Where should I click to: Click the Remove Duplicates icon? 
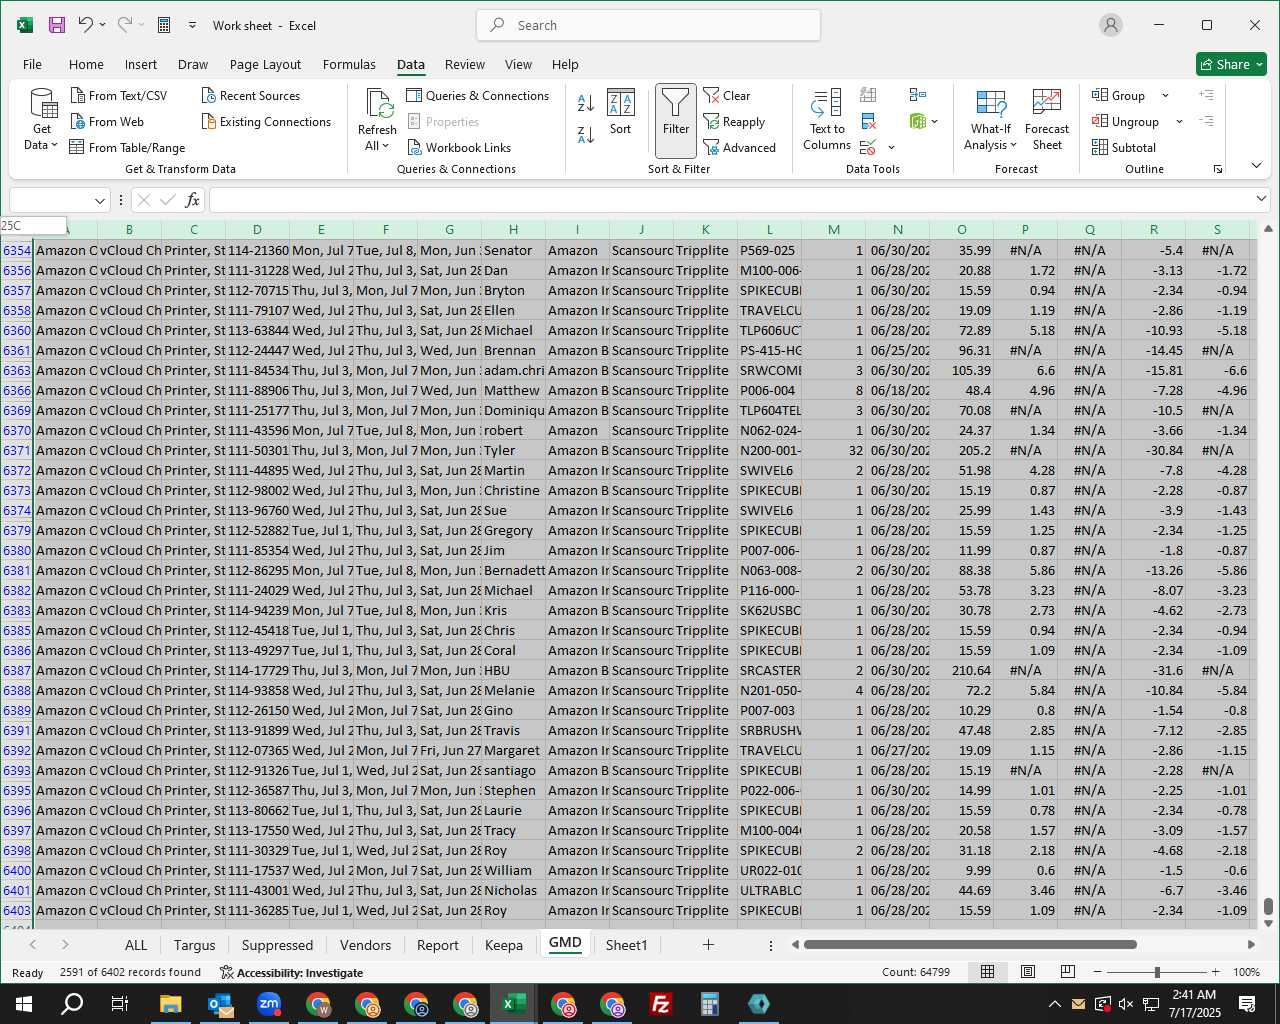(x=868, y=121)
